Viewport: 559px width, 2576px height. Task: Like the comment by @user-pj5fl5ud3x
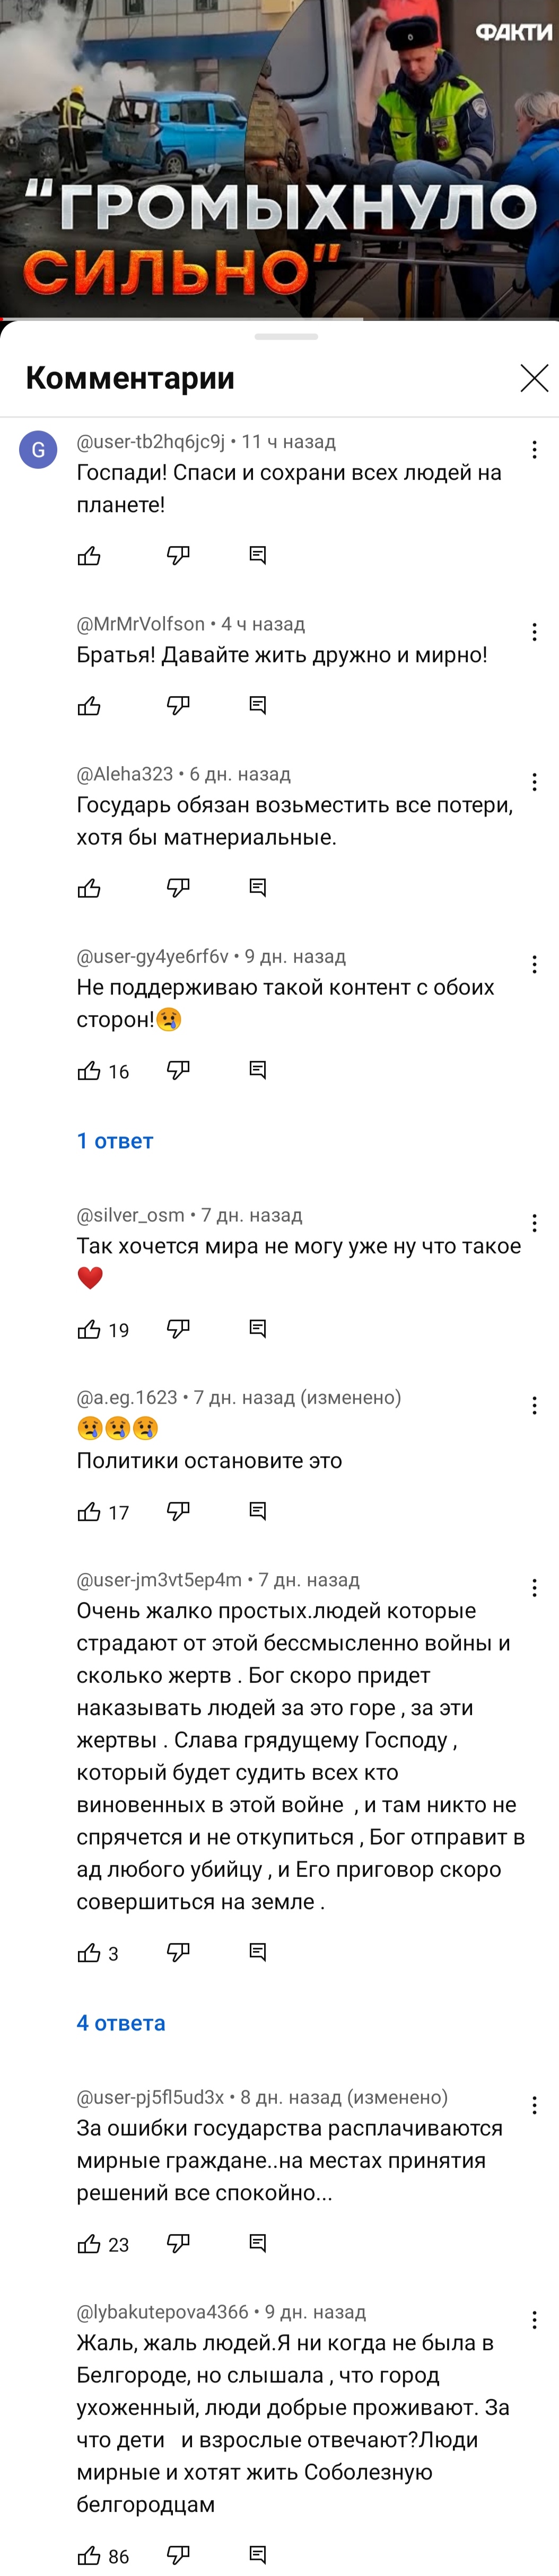point(89,2243)
